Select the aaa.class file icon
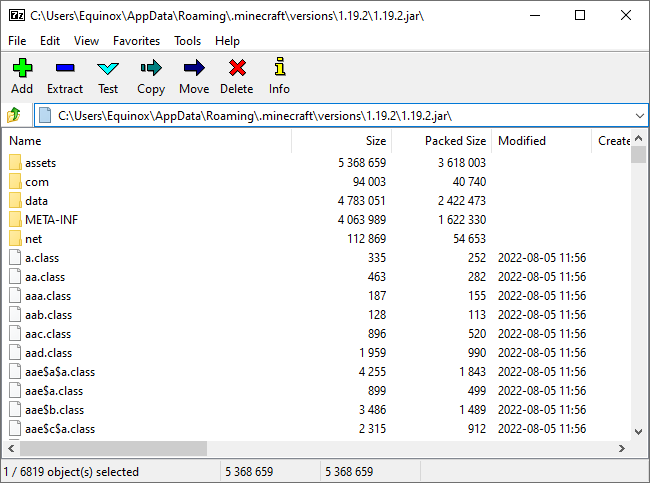 [x=15, y=296]
